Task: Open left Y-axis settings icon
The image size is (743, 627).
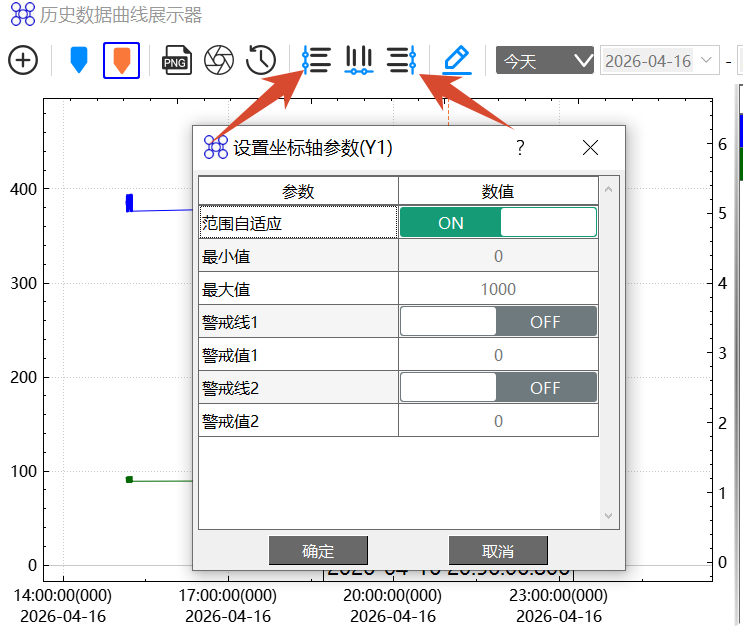Action: (x=317, y=60)
